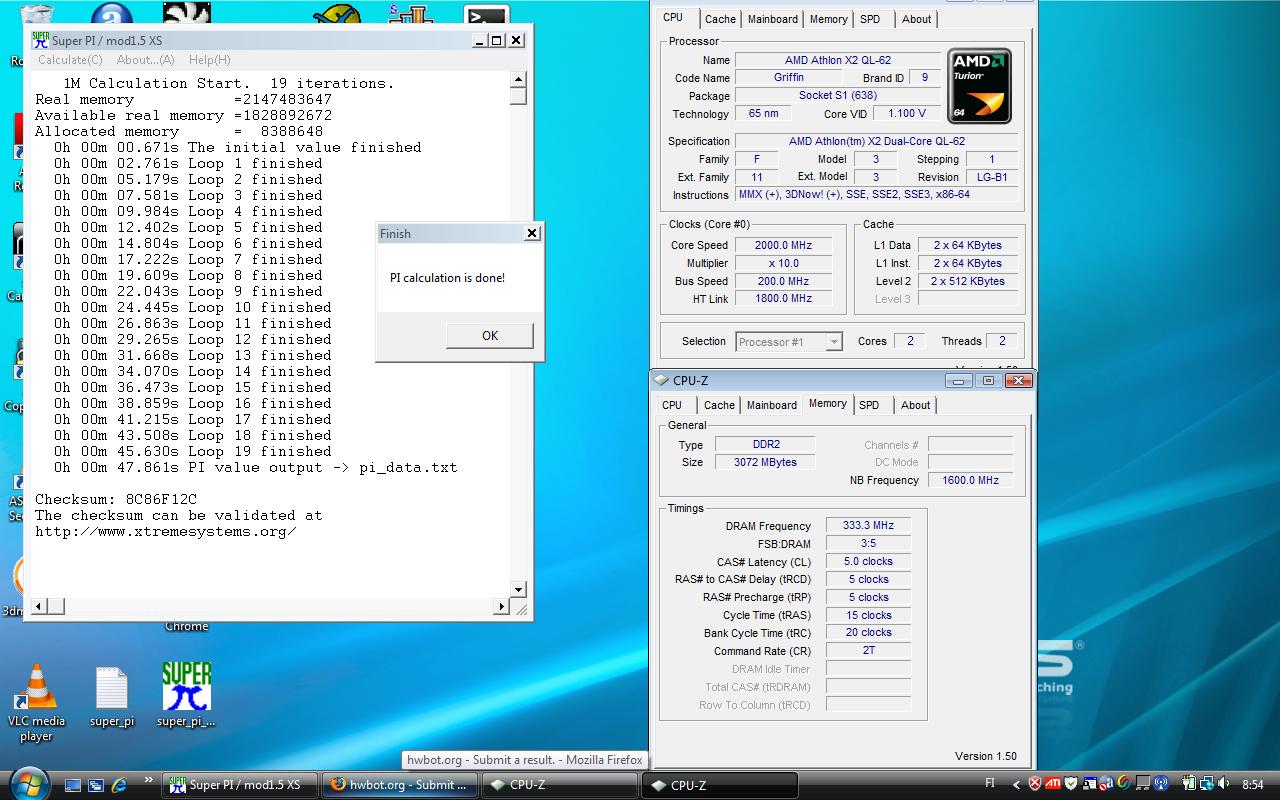
Task: Switch to Memory tab in upper CPU-Z
Action: point(829,19)
